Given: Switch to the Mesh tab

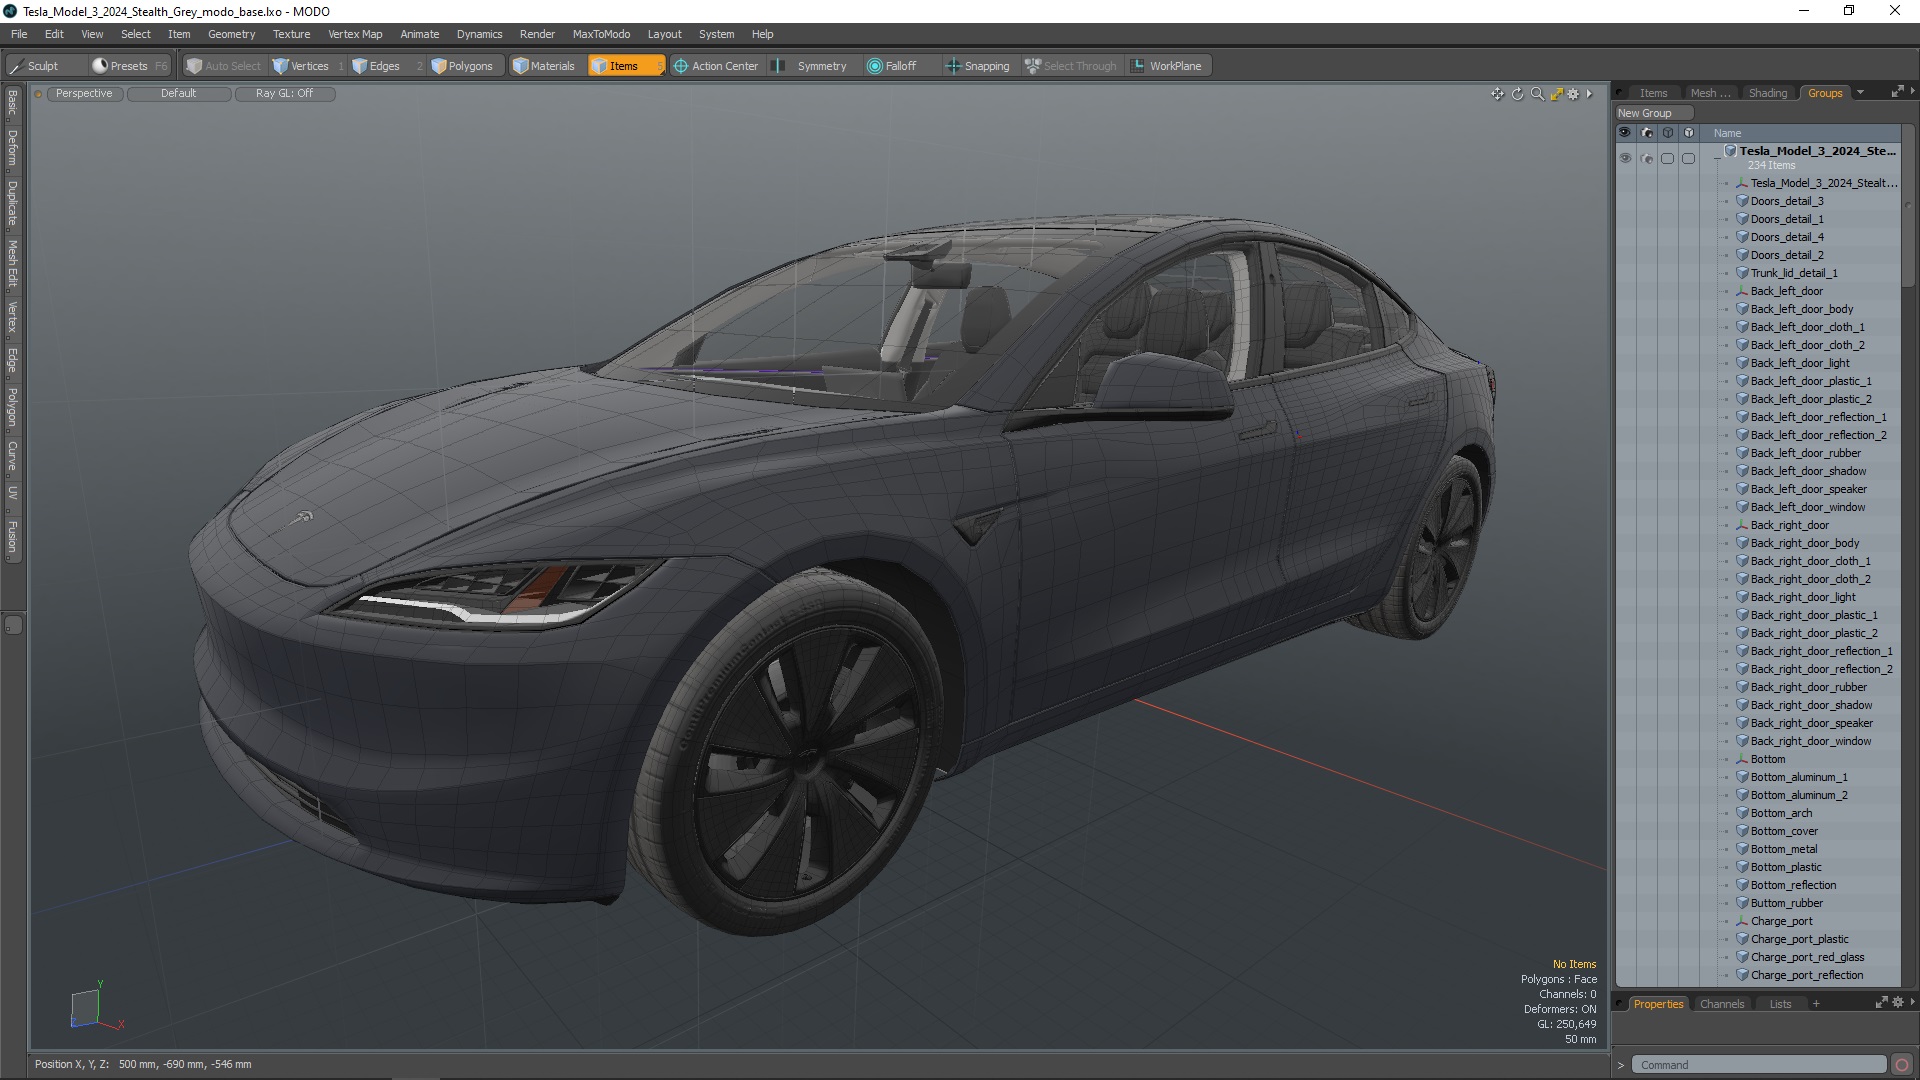Looking at the screenshot, I should (x=1709, y=93).
